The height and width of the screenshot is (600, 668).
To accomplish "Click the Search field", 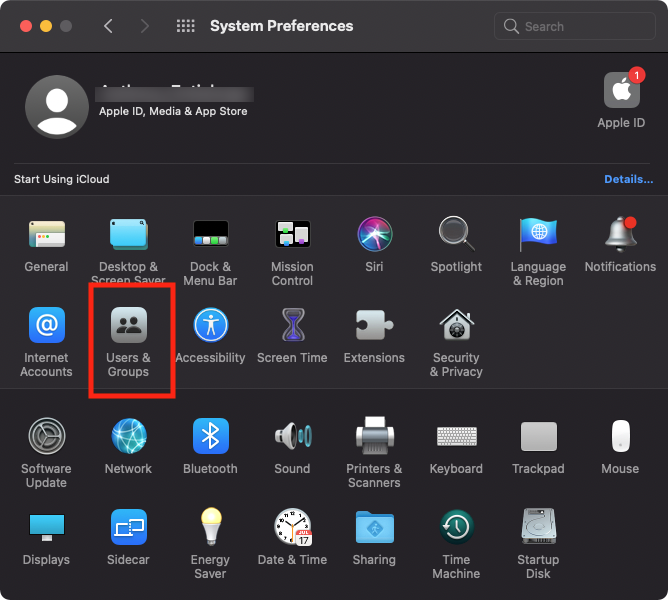I will 575,26.
